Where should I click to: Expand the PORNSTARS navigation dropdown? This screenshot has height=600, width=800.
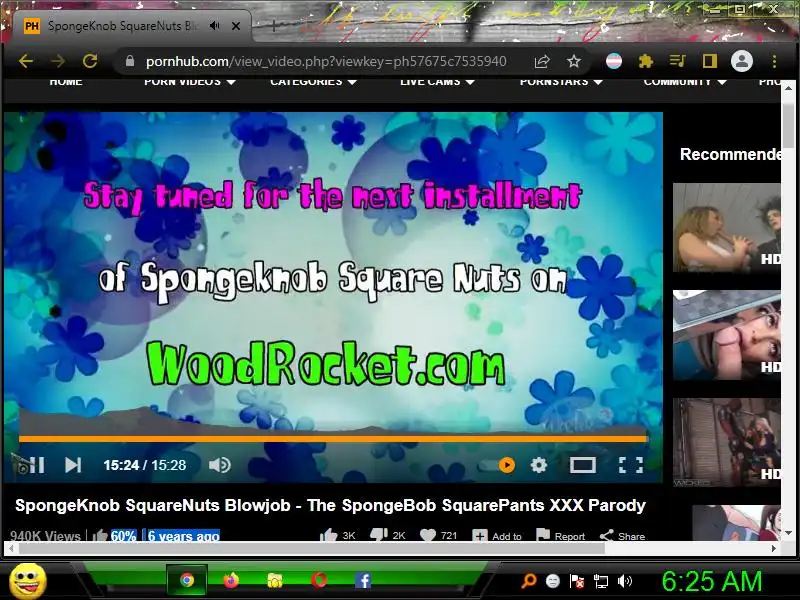[x=561, y=82]
